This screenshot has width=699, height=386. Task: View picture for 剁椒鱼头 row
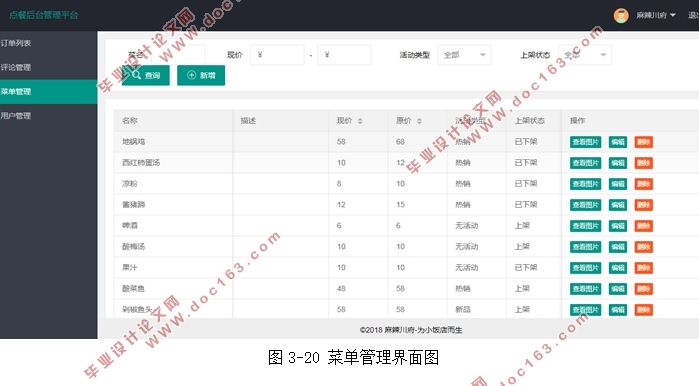point(585,310)
